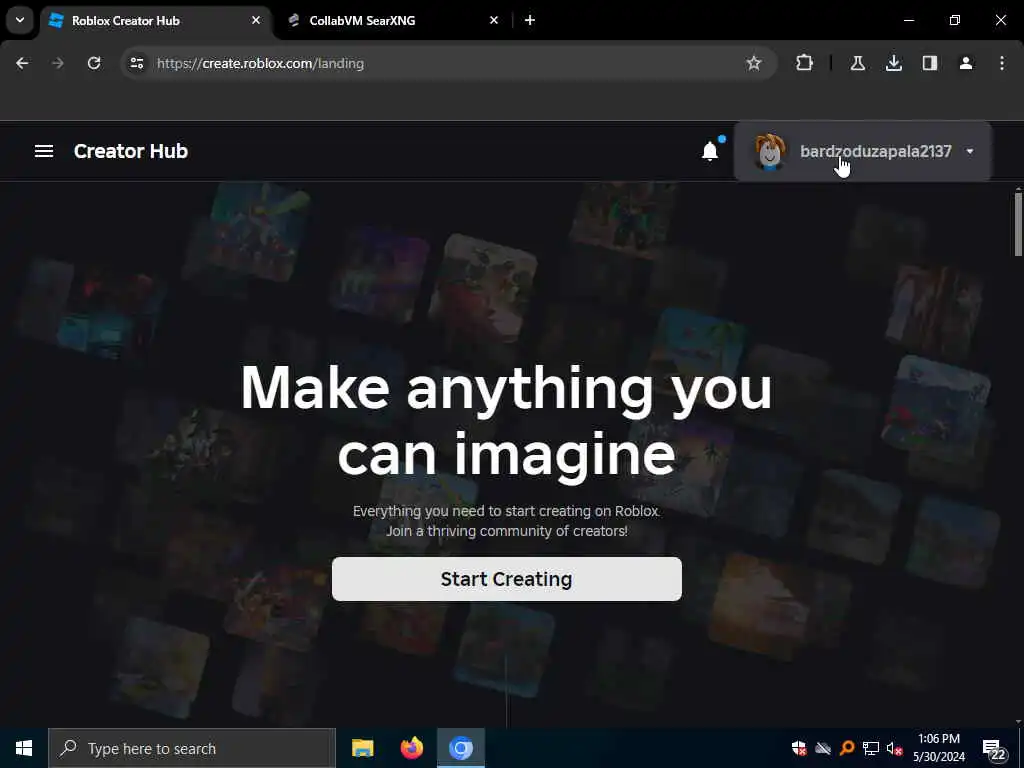Open the cloud sync tray icon
1024x768 pixels.
pos(823,748)
